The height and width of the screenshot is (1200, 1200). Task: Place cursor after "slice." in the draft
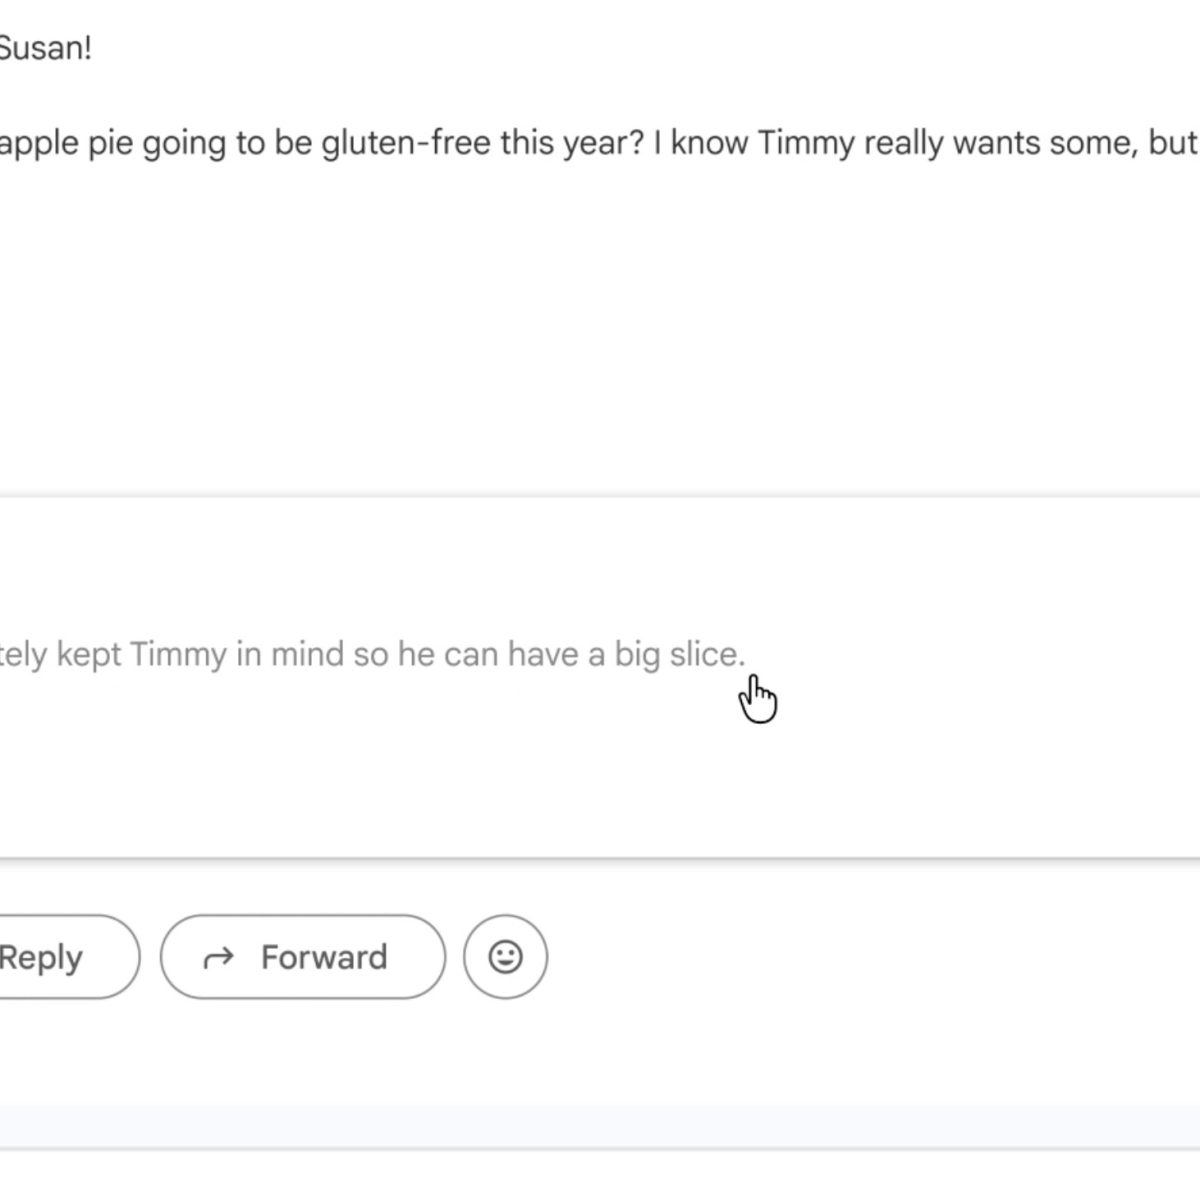(747, 655)
